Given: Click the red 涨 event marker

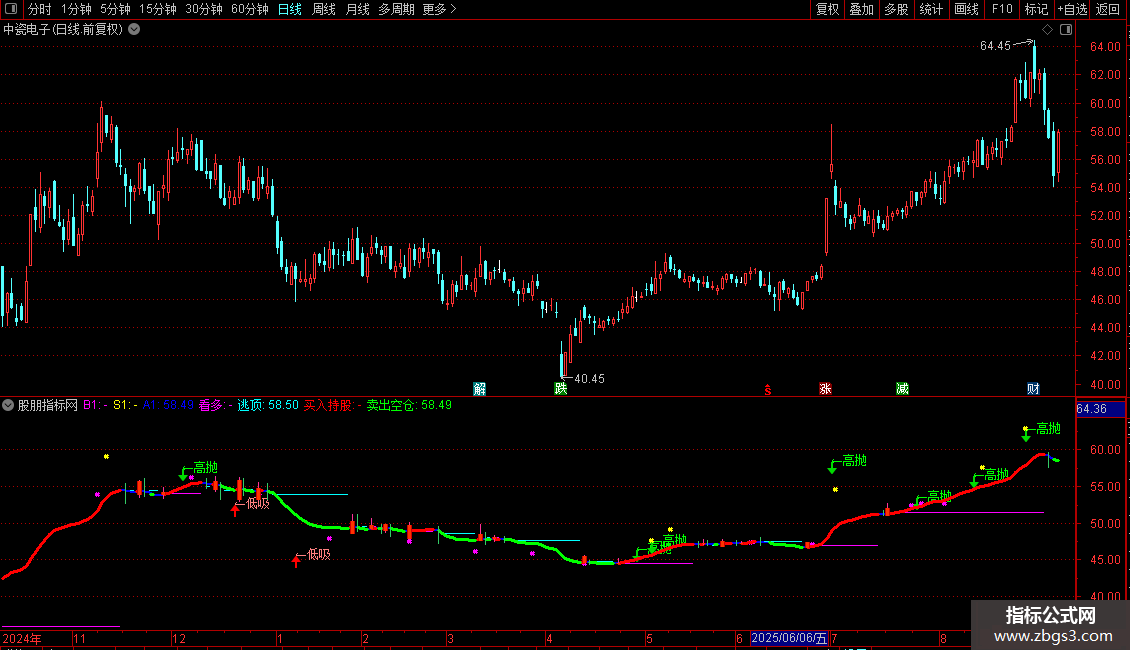Looking at the screenshot, I should pyautogui.click(x=825, y=389).
